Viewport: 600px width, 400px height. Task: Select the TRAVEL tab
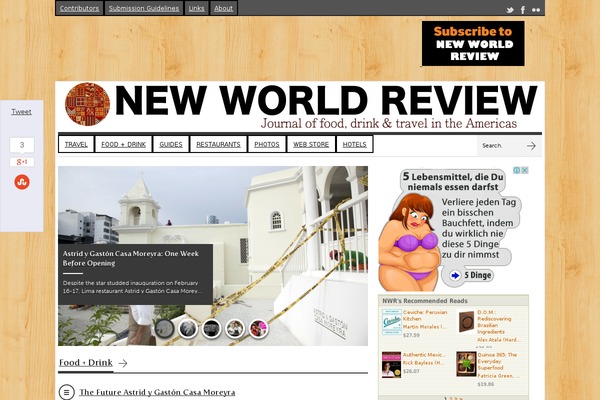click(x=76, y=144)
